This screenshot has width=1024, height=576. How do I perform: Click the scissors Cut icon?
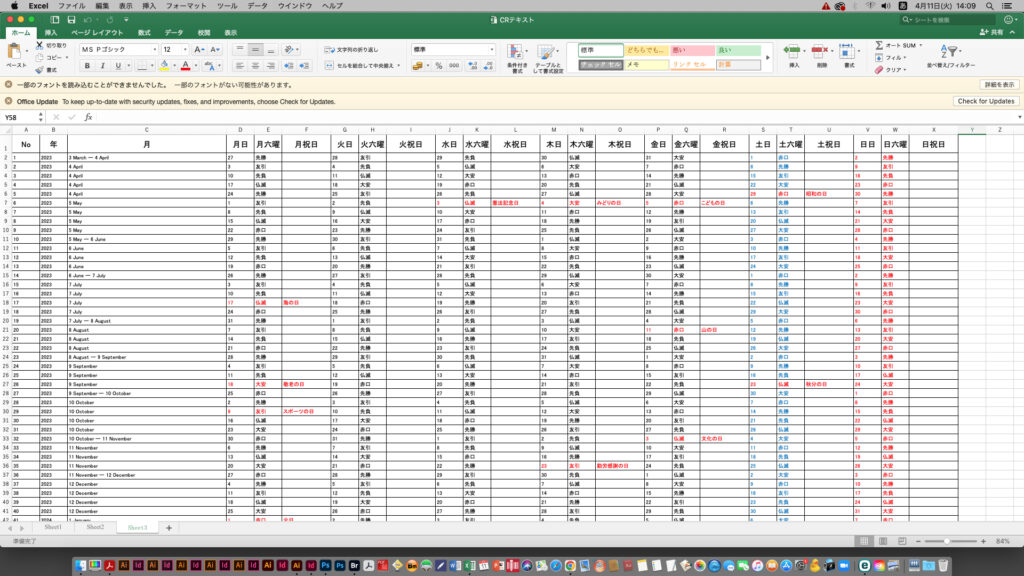[x=40, y=45]
